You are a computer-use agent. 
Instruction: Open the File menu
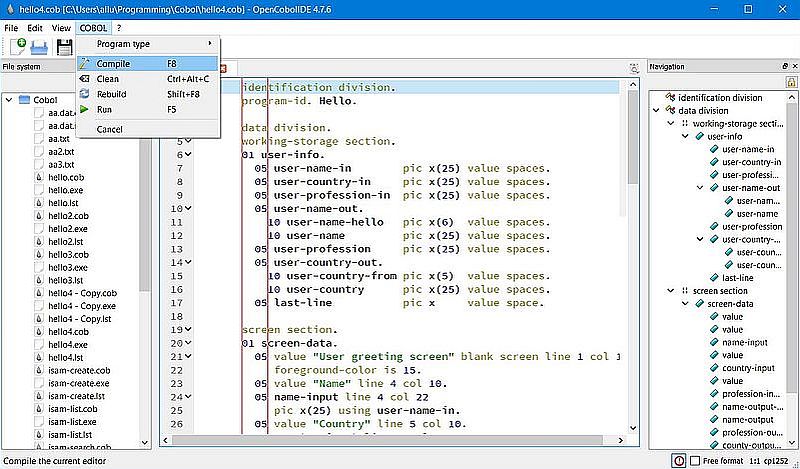click(11, 28)
